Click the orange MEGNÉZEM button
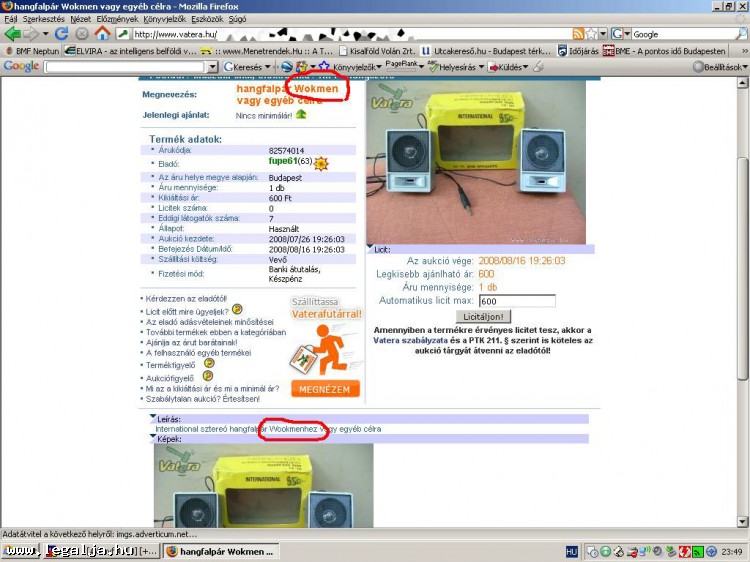The width and height of the screenshot is (750, 562). pyautogui.click(x=326, y=389)
